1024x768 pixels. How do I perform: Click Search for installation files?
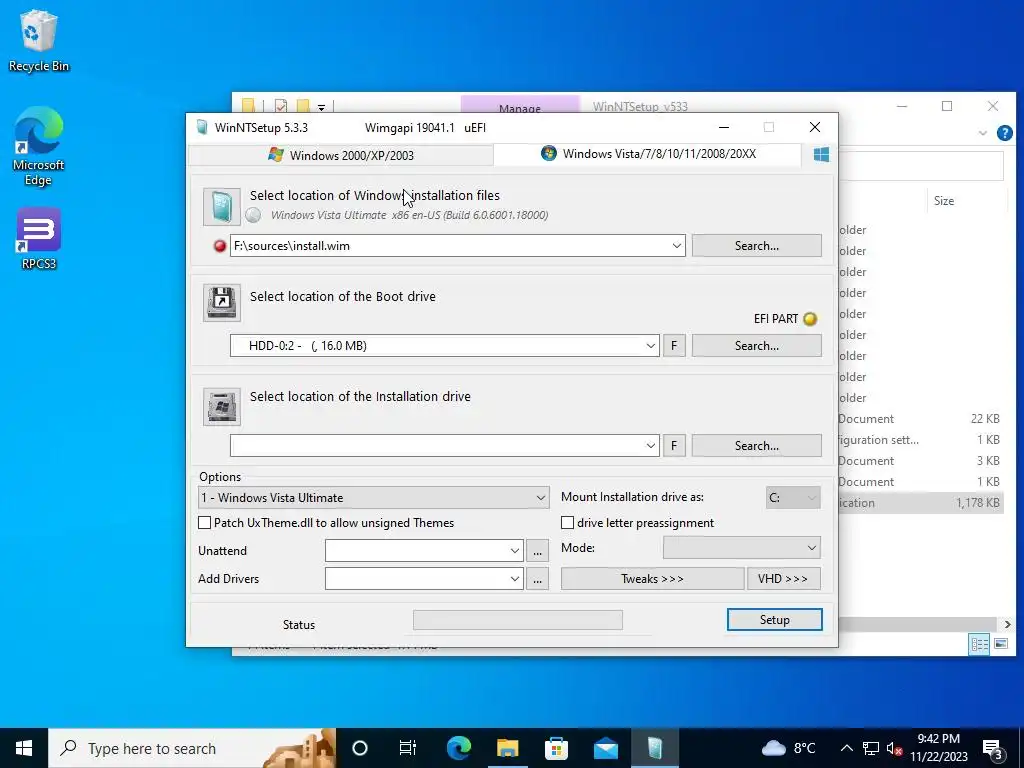pos(756,246)
